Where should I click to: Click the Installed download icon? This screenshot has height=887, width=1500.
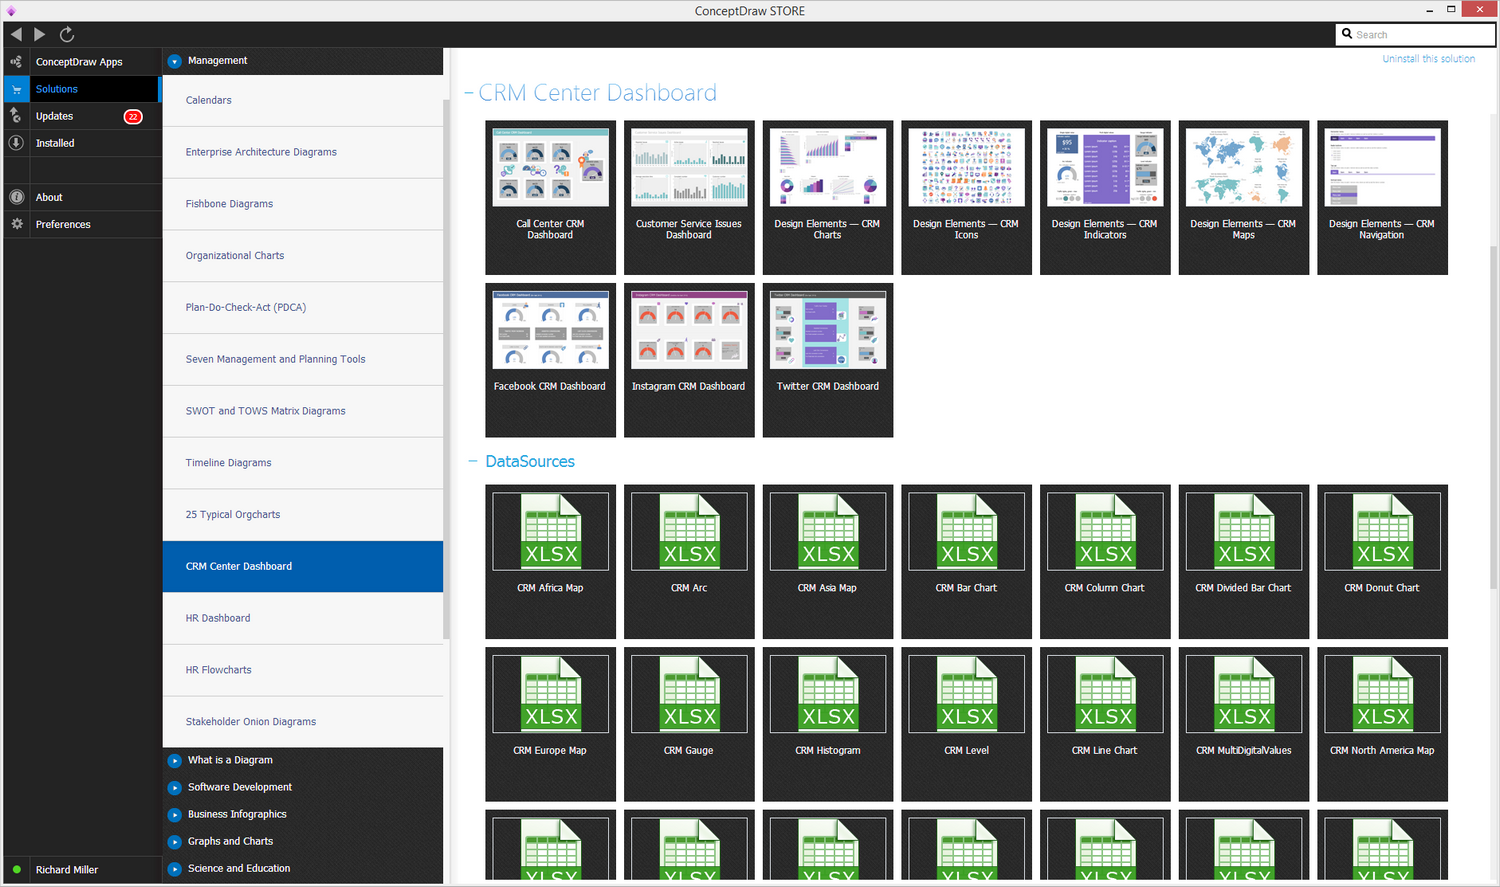16,143
